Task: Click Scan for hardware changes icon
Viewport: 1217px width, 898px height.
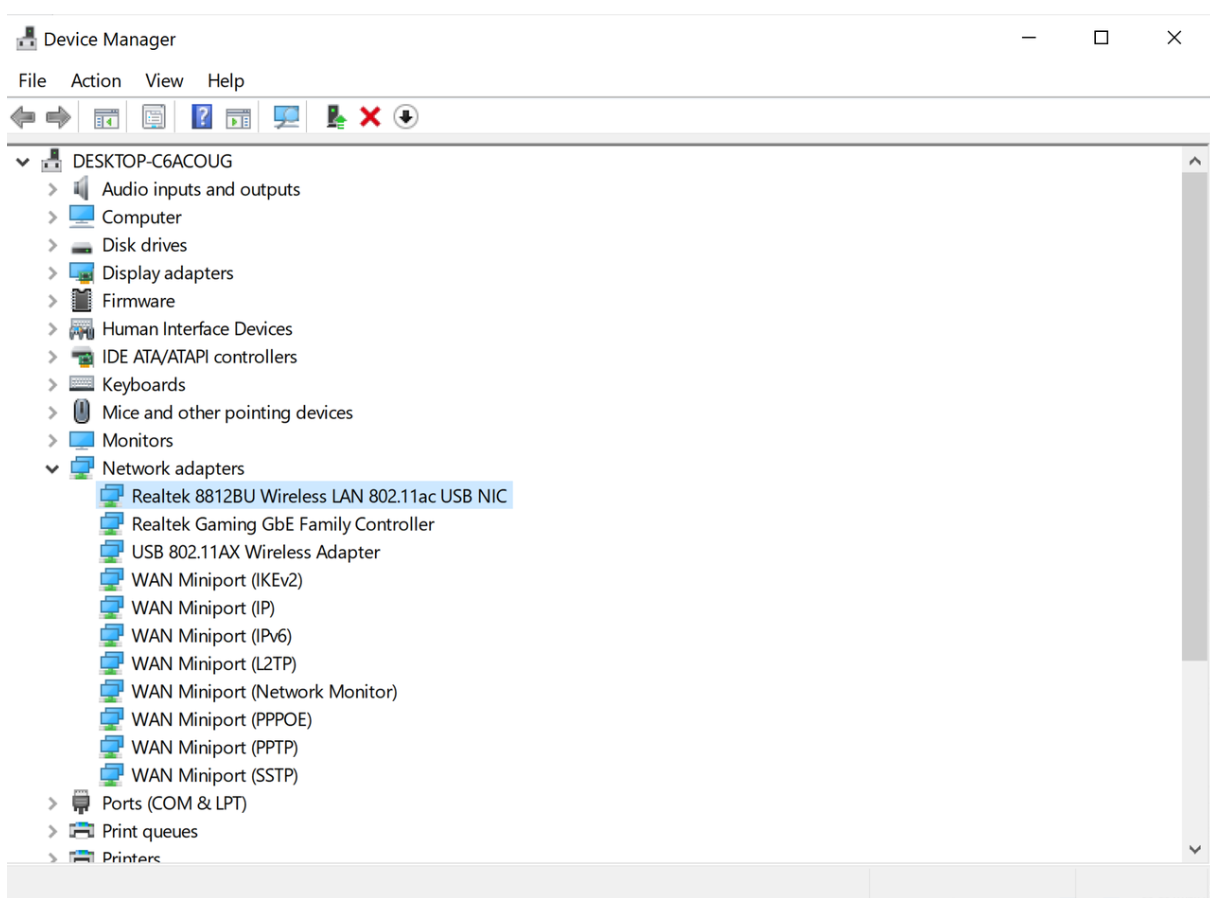Action: [287, 118]
